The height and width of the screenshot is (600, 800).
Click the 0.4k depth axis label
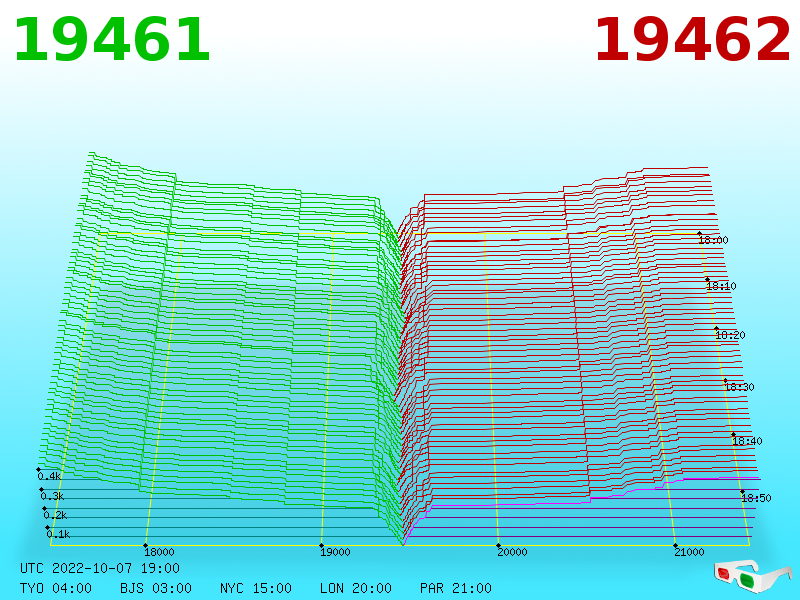[49, 477]
